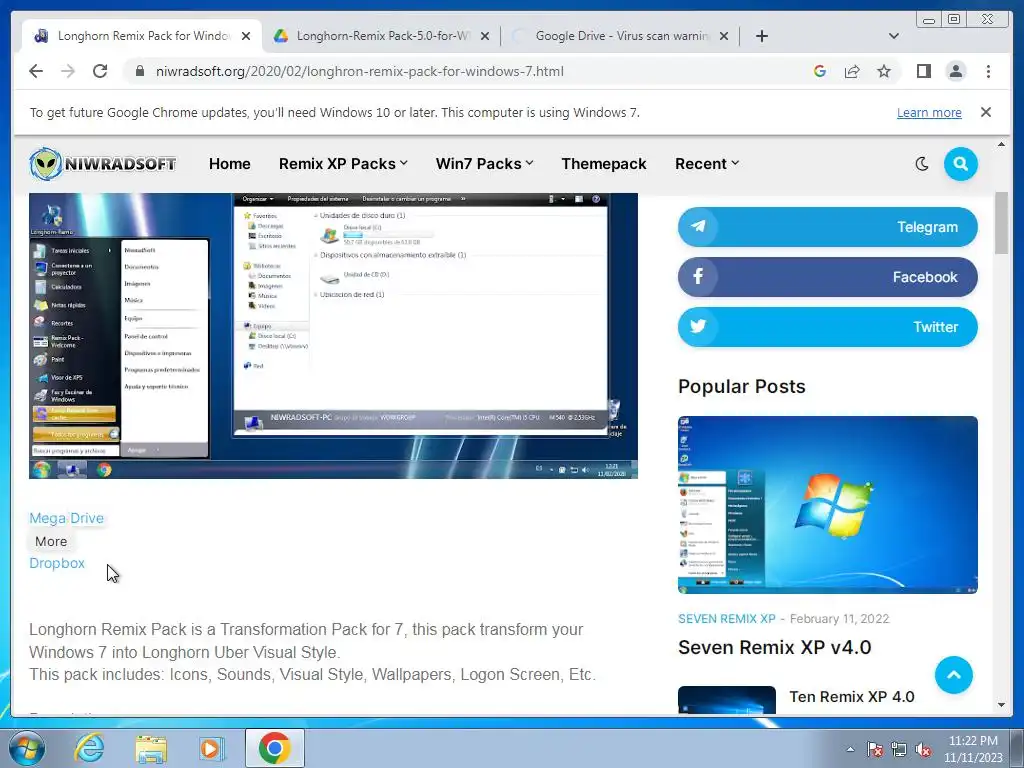Open the SEVEN REMIX XP category link
Screen dimensions: 1024x768
(726, 618)
